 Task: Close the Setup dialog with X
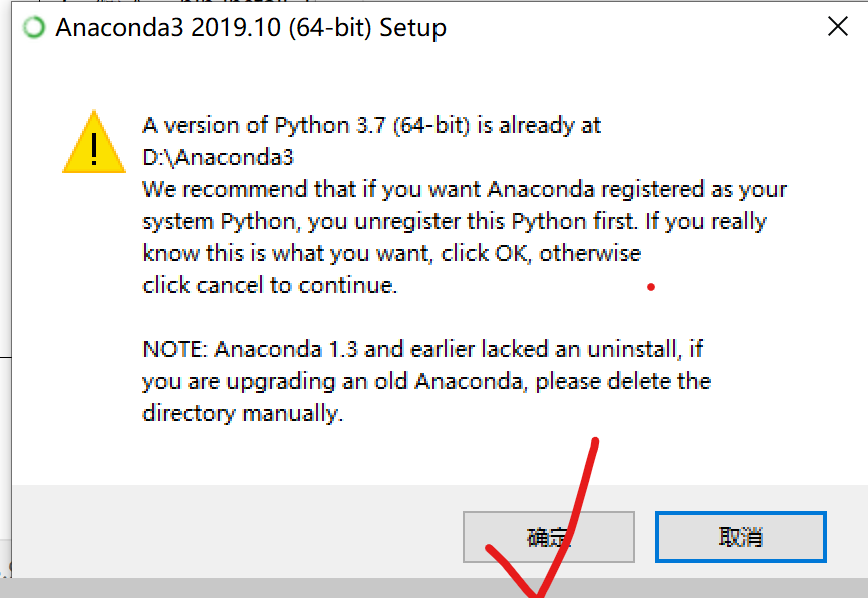(x=837, y=27)
